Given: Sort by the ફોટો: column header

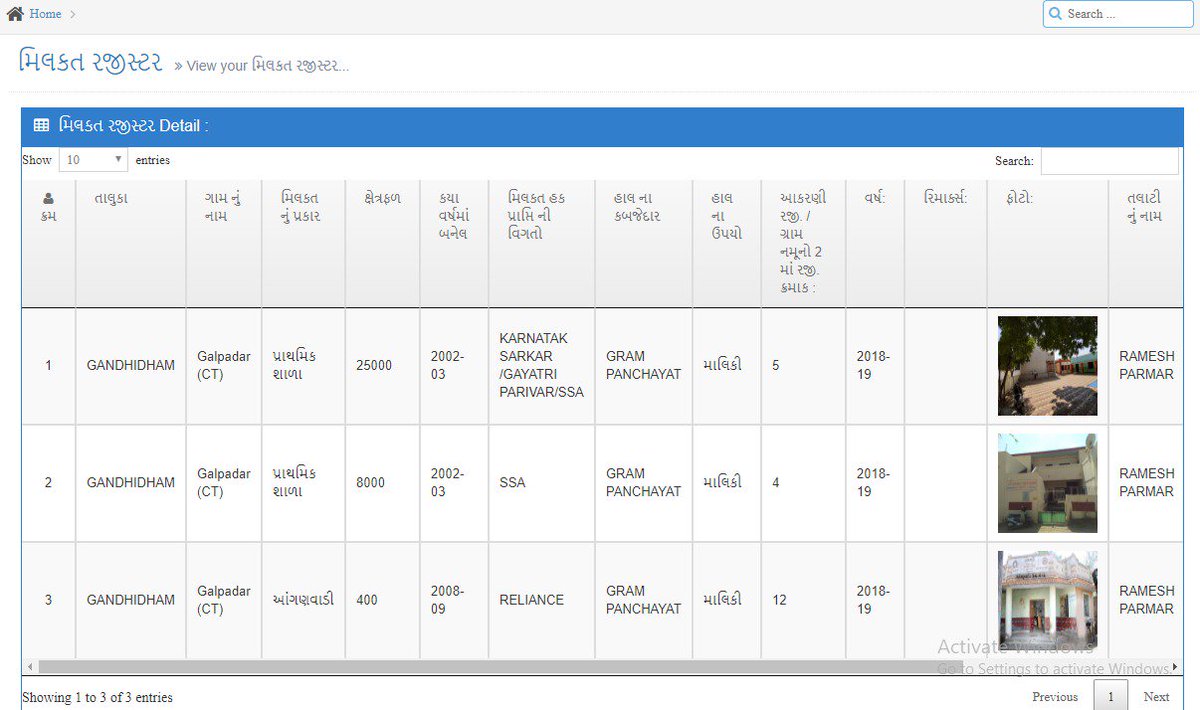Looking at the screenshot, I should coord(1048,243).
